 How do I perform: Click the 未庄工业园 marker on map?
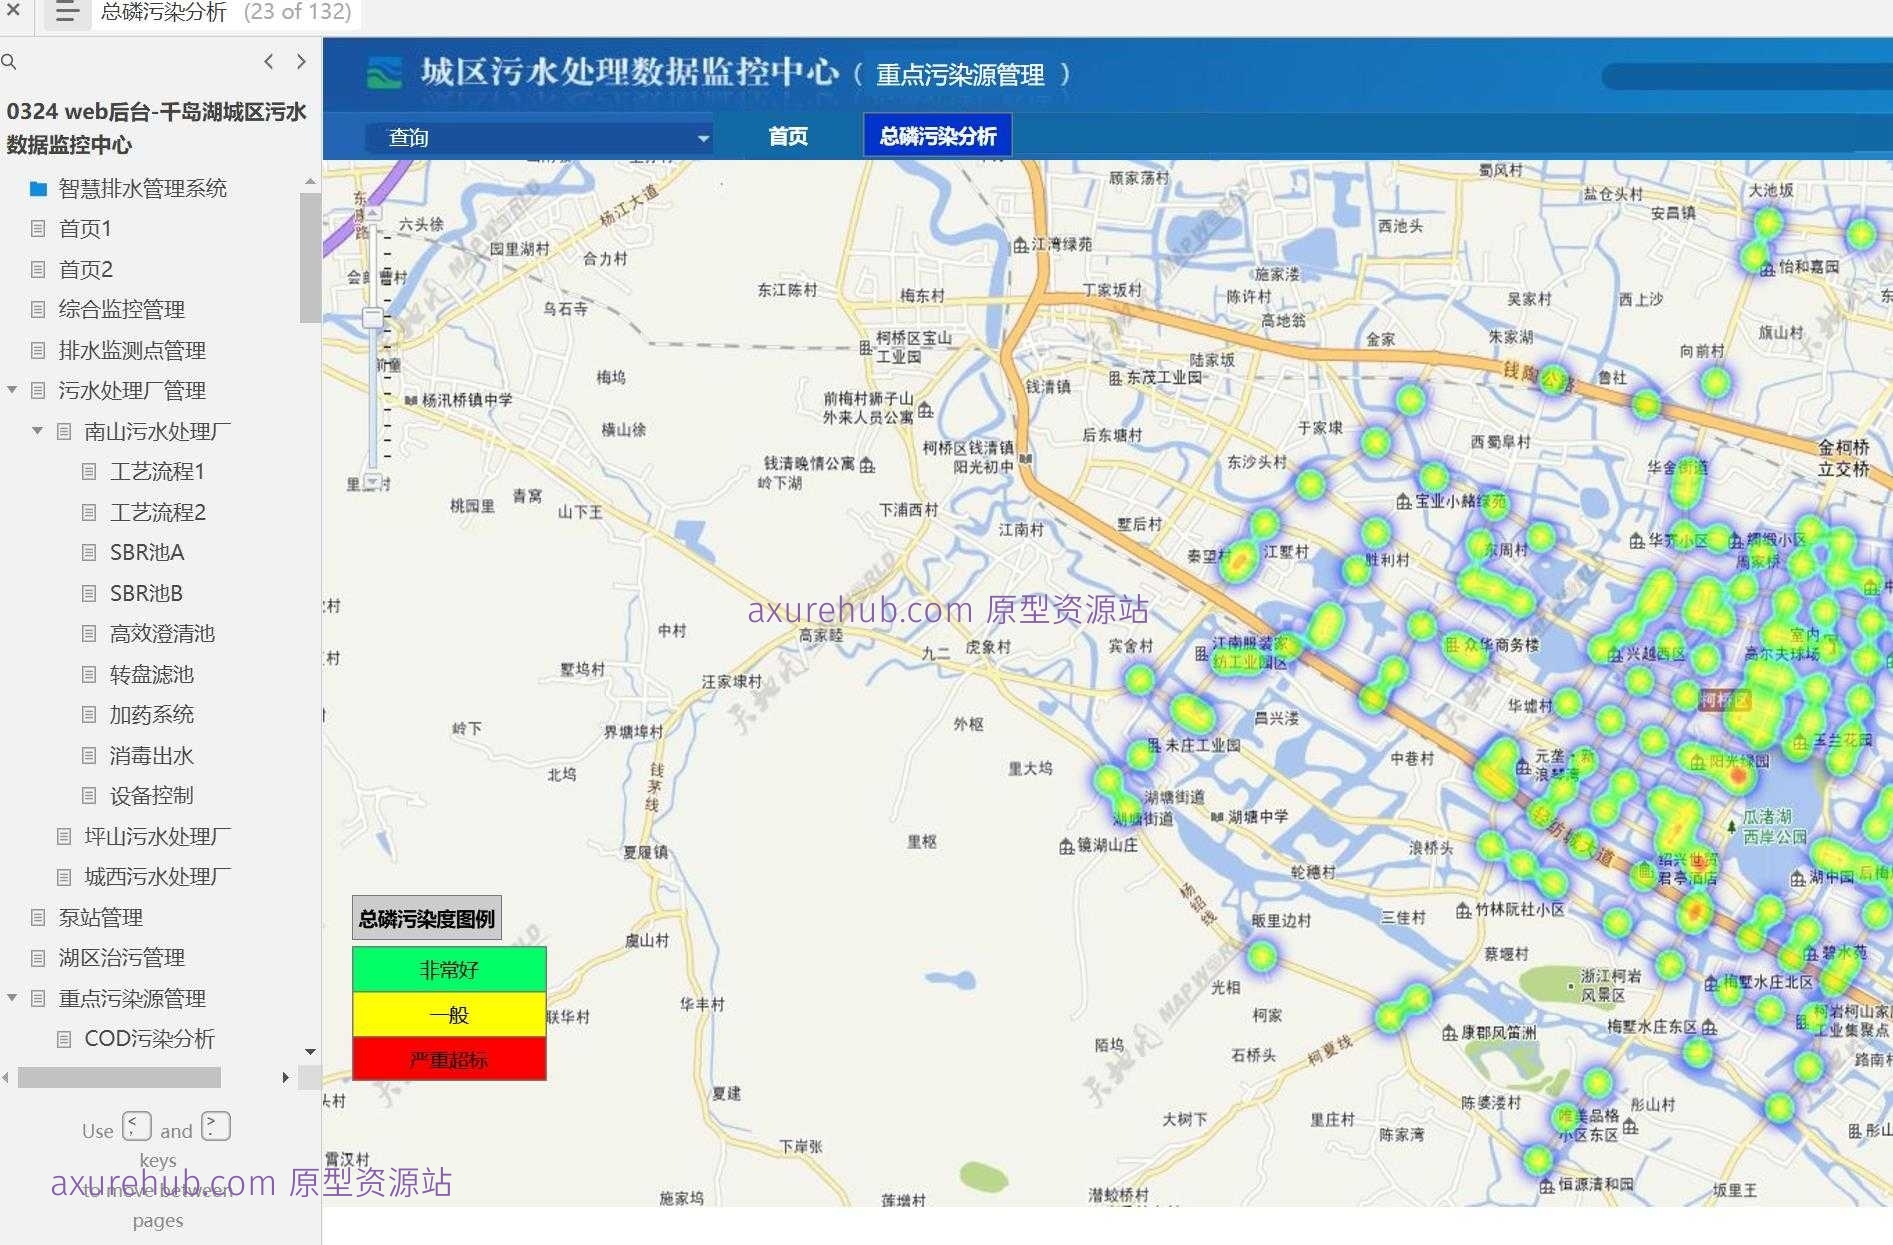point(1154,745)
